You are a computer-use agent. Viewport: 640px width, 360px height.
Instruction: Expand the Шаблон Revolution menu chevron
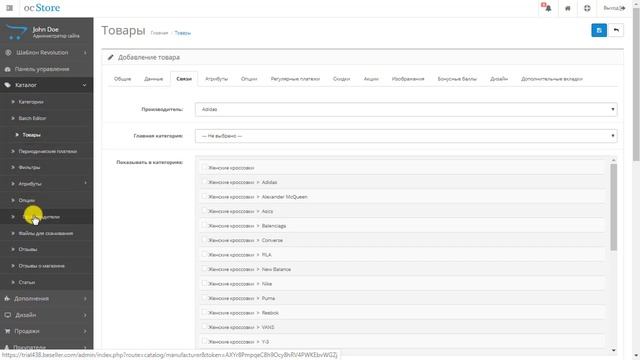coord(85,53)
